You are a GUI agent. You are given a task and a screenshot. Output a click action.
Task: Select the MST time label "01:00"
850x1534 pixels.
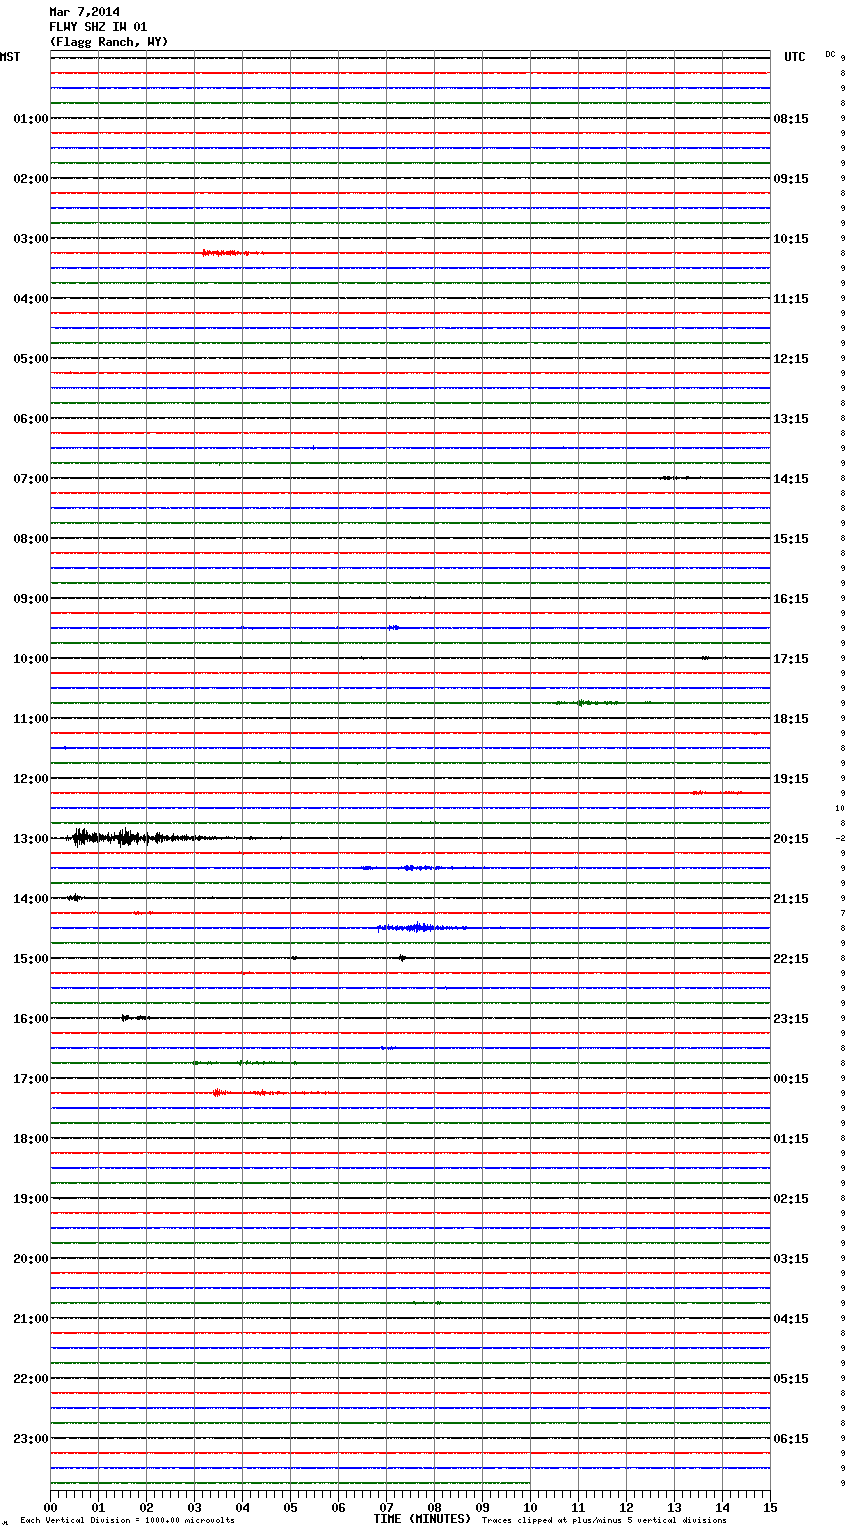click(x=30, y=119)
